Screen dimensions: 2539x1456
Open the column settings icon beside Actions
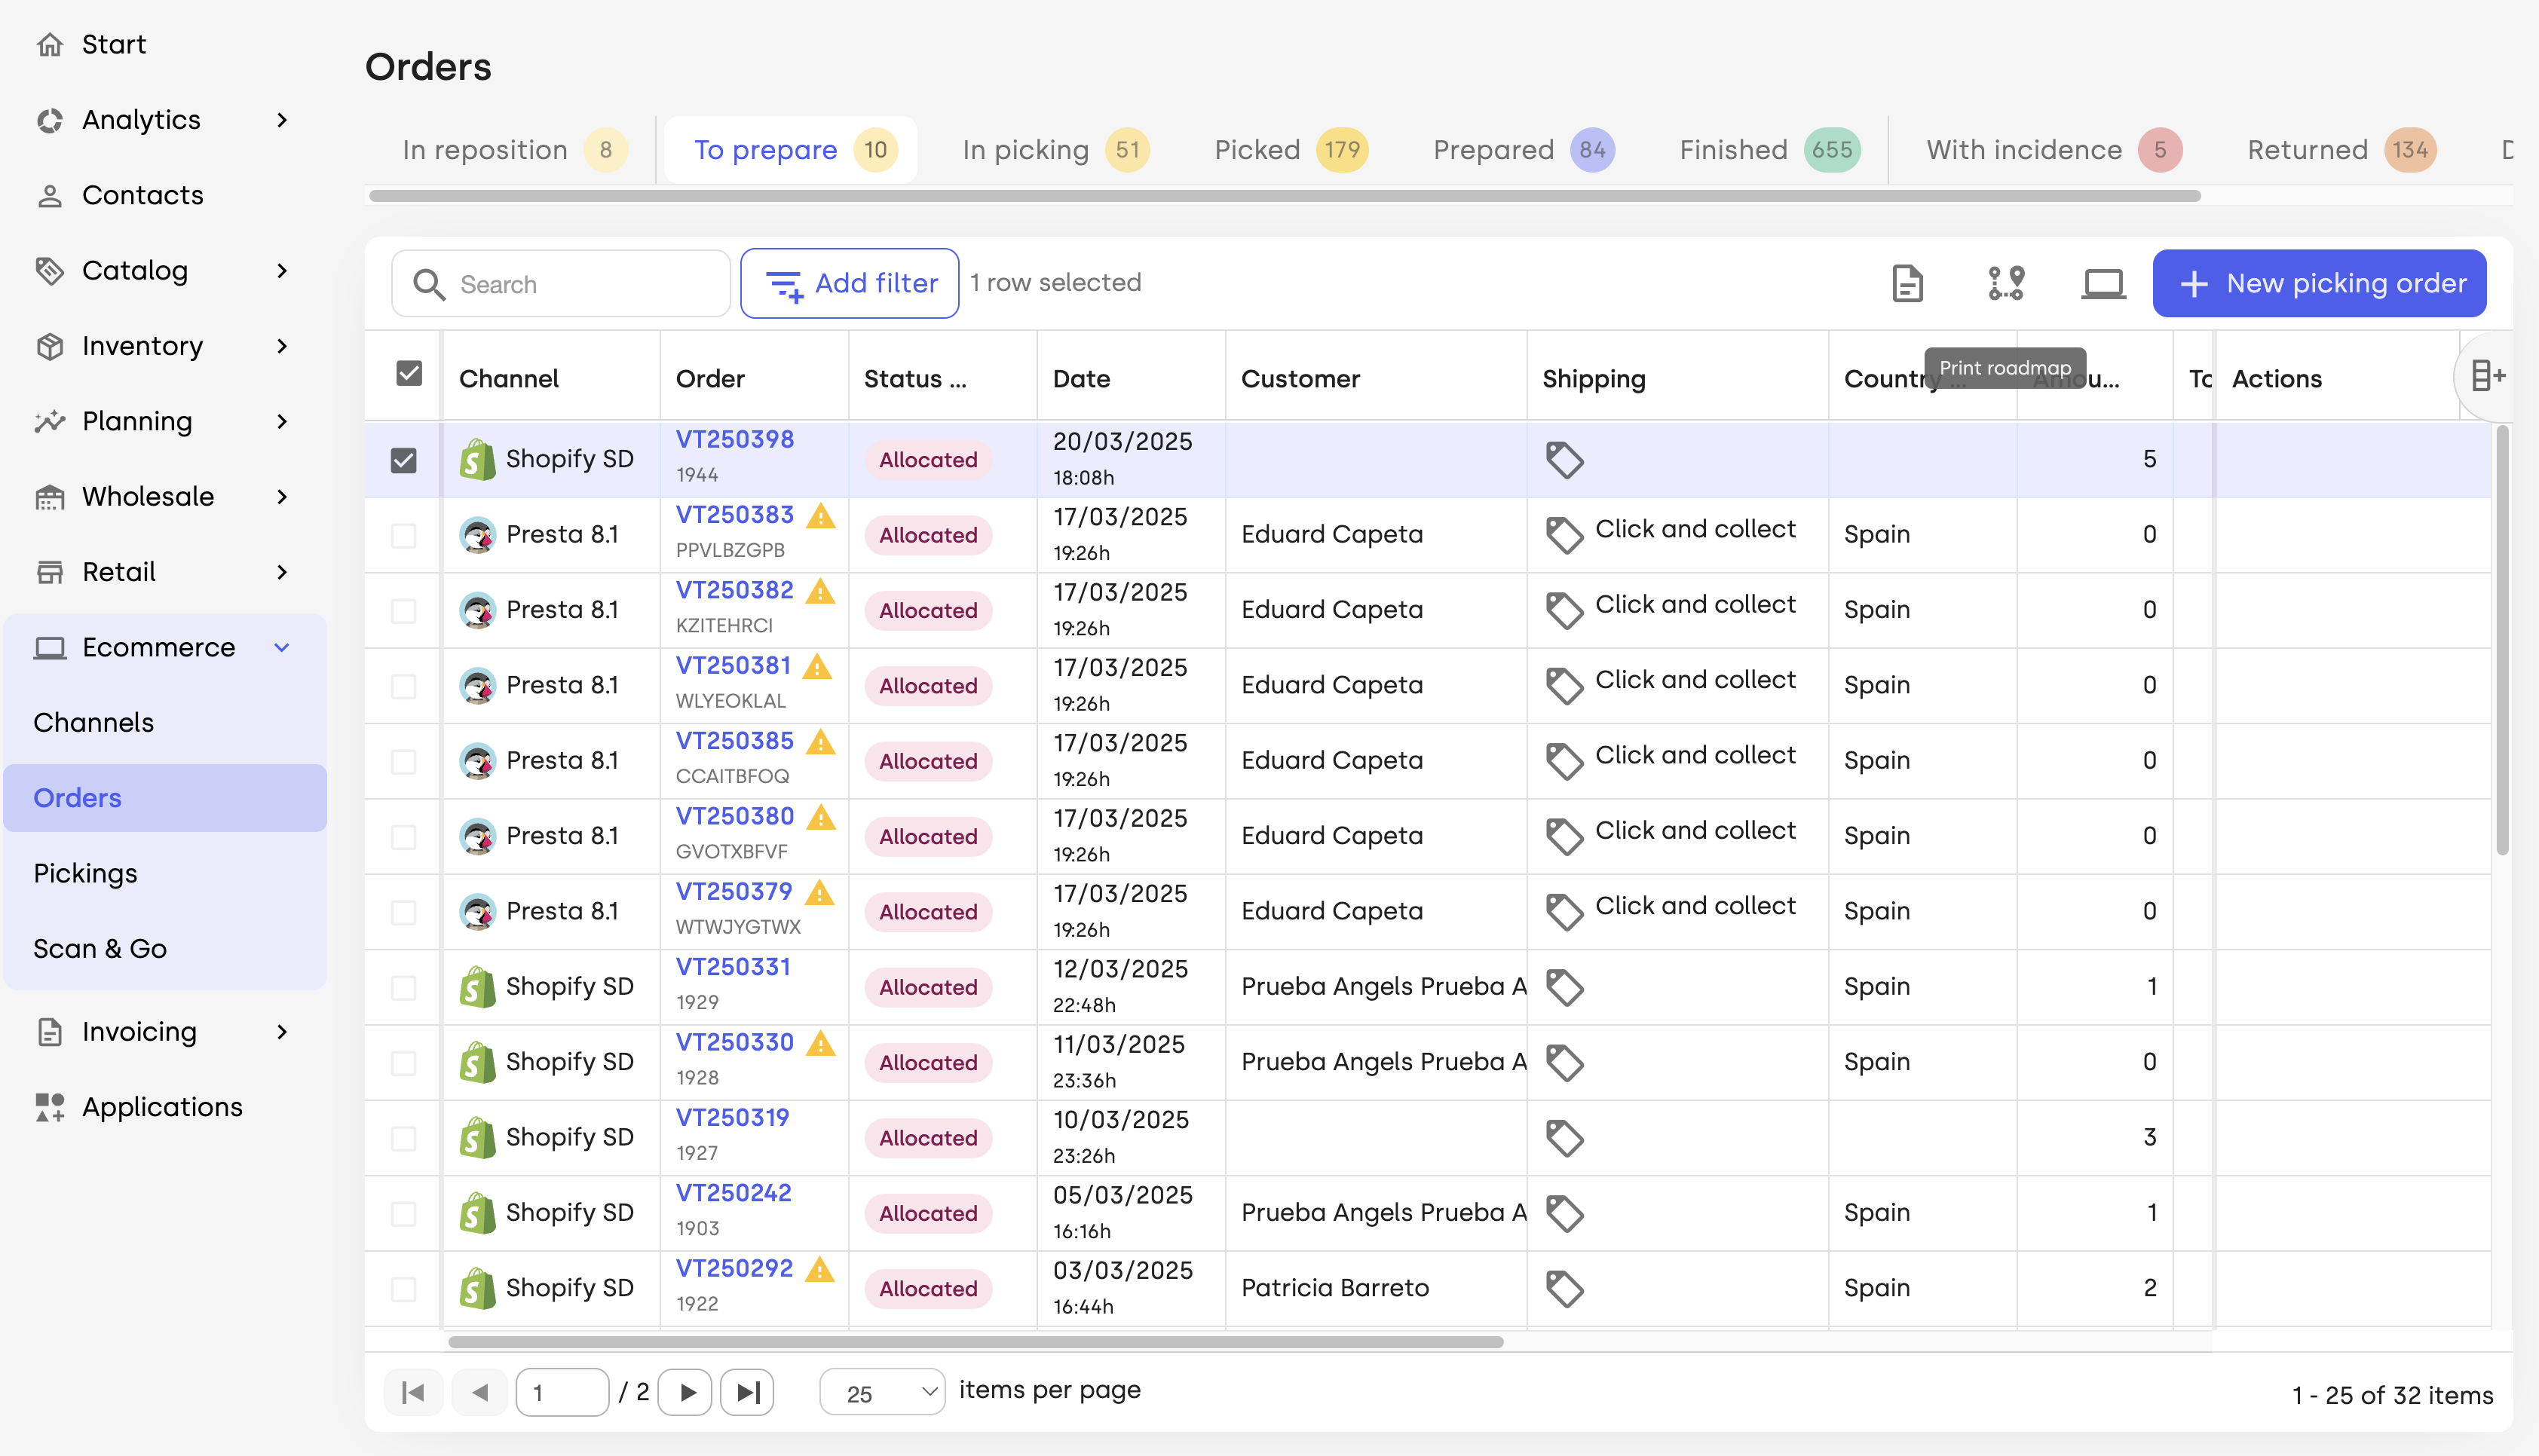2487,377
